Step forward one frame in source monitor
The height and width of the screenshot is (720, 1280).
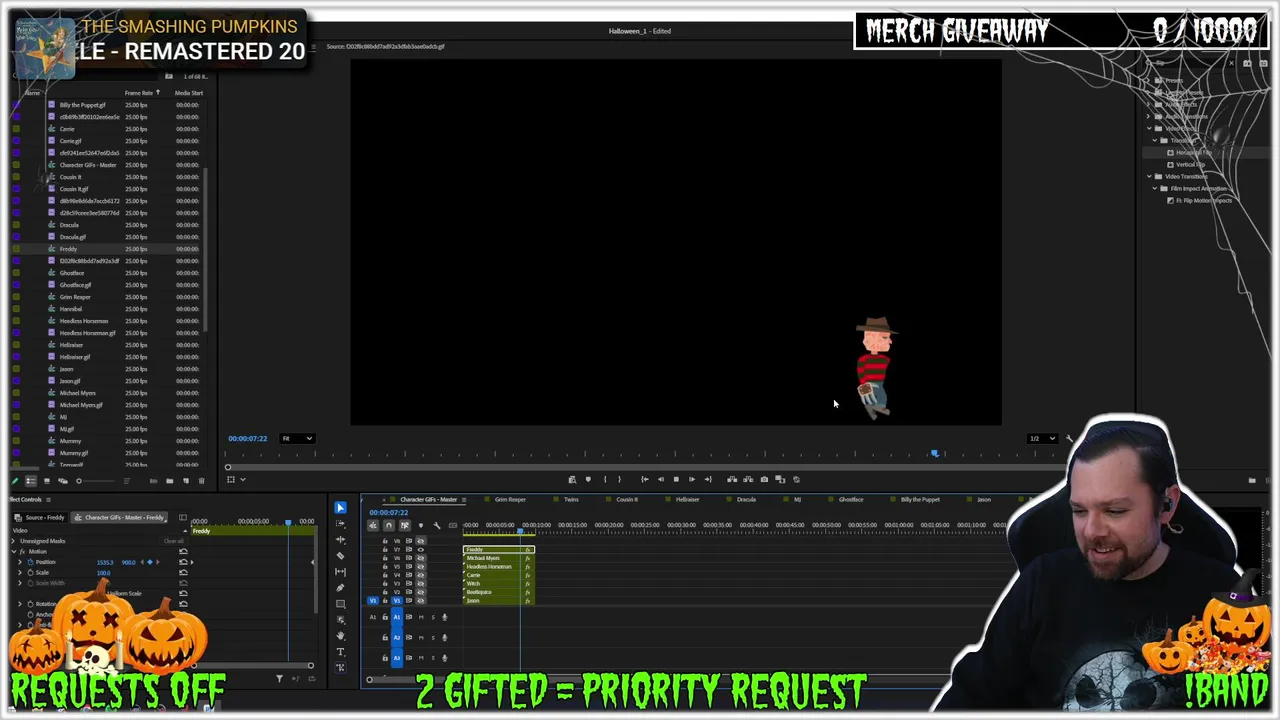(x=692, y=479)
